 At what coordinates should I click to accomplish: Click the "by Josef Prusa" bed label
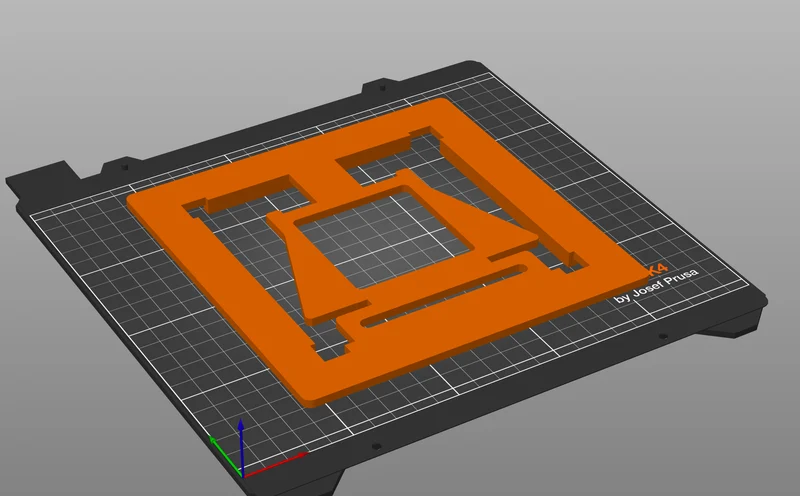[657, 286]
